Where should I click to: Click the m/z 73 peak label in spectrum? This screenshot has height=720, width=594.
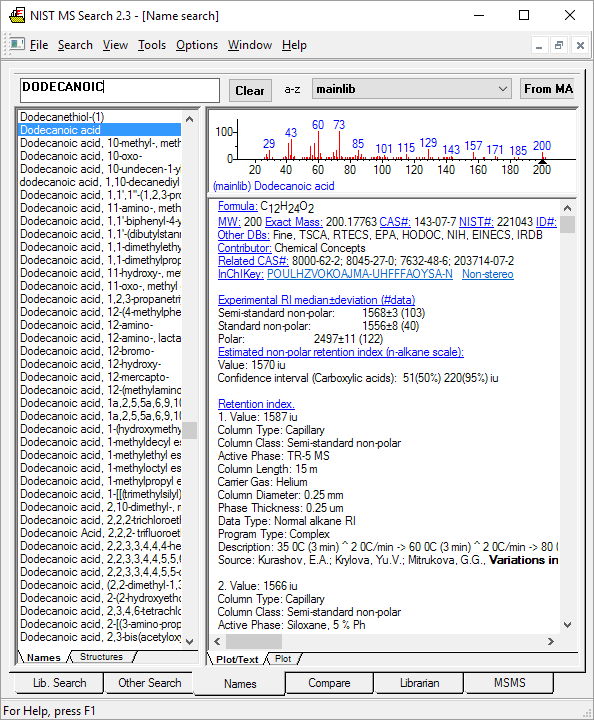click(339, 125)
